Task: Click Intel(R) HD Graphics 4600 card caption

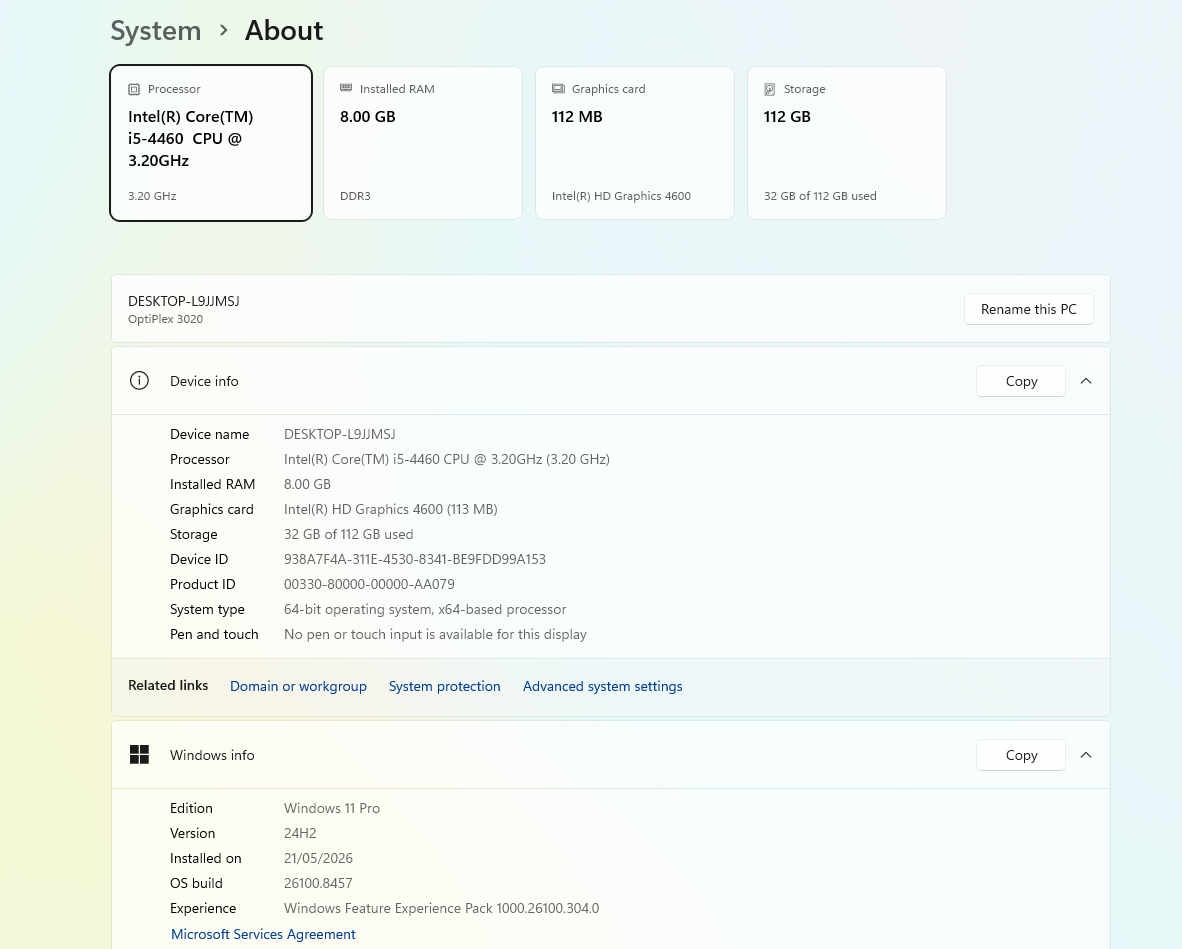Action: (x=621, y=196)
